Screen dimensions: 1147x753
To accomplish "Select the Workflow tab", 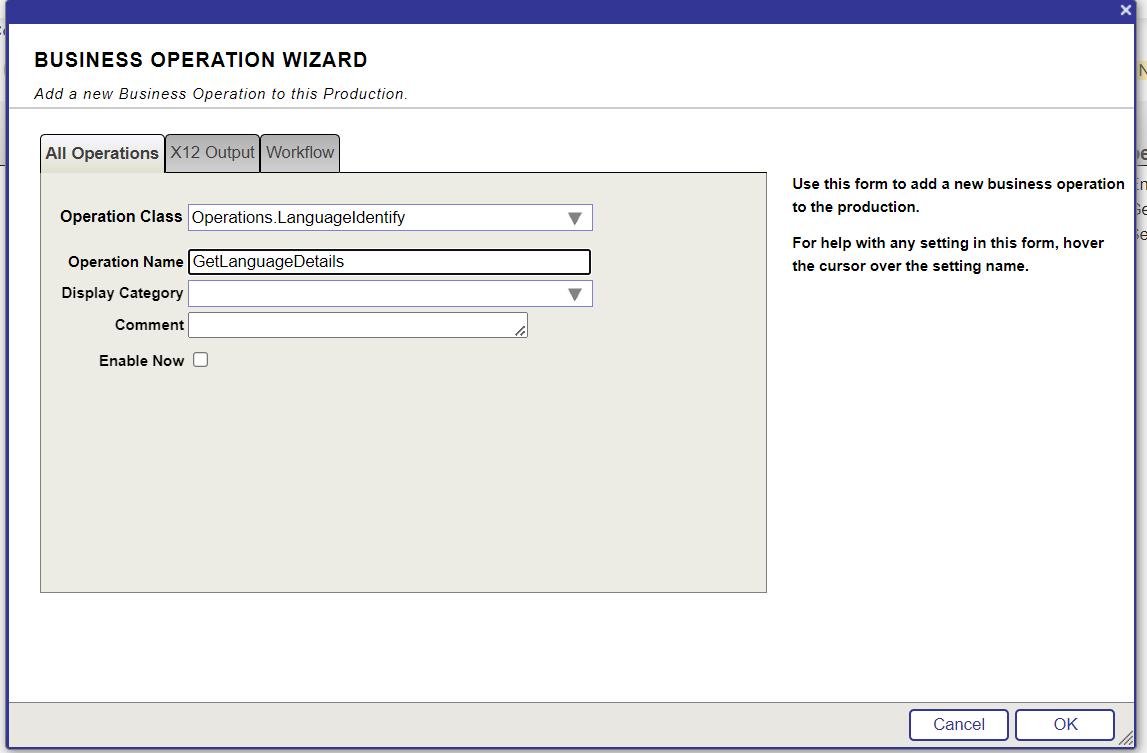I will point(300,153).
